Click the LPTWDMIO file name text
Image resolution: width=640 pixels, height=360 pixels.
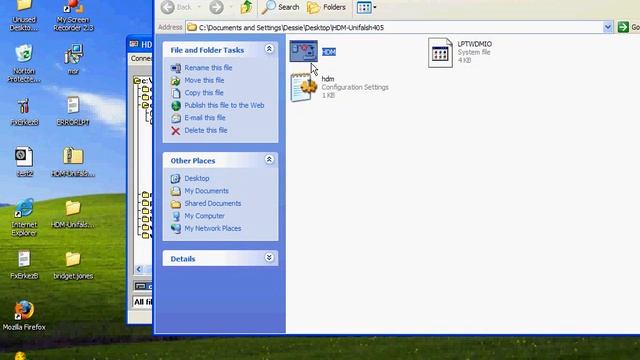(474, 44)
